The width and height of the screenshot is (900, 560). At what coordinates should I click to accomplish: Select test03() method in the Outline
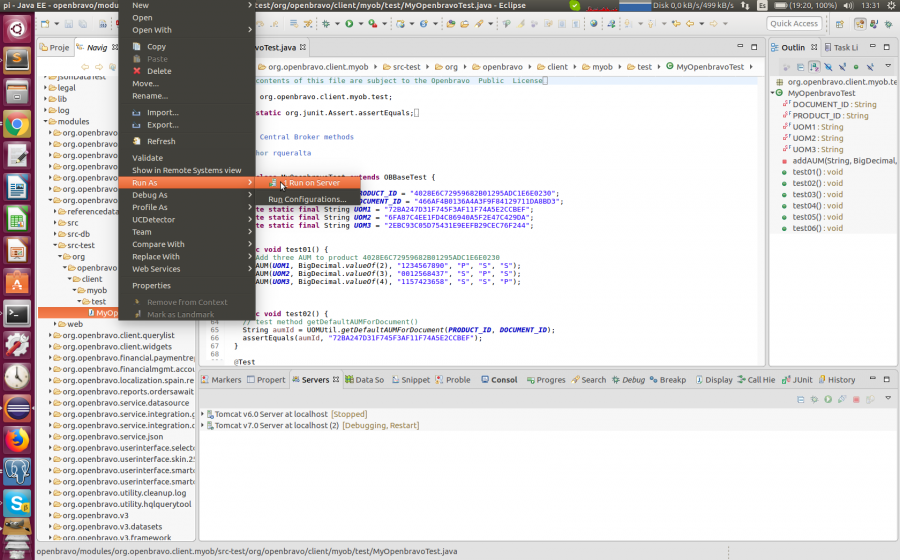806,194
